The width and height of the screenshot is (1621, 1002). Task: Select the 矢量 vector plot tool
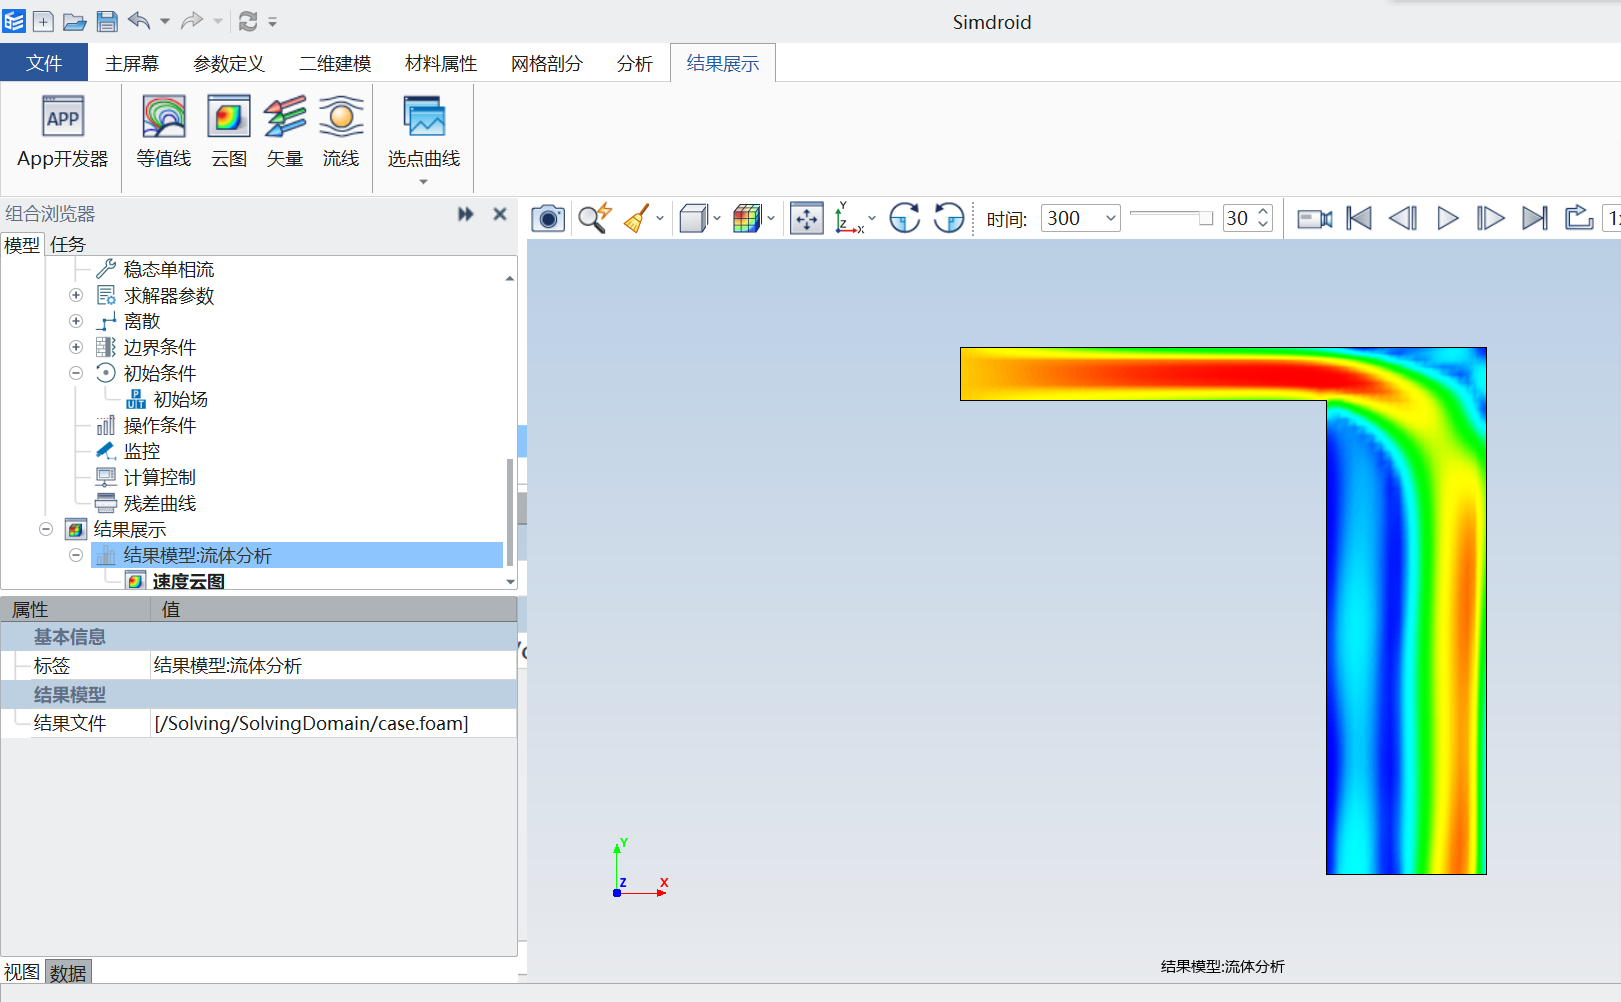[285, 133]
